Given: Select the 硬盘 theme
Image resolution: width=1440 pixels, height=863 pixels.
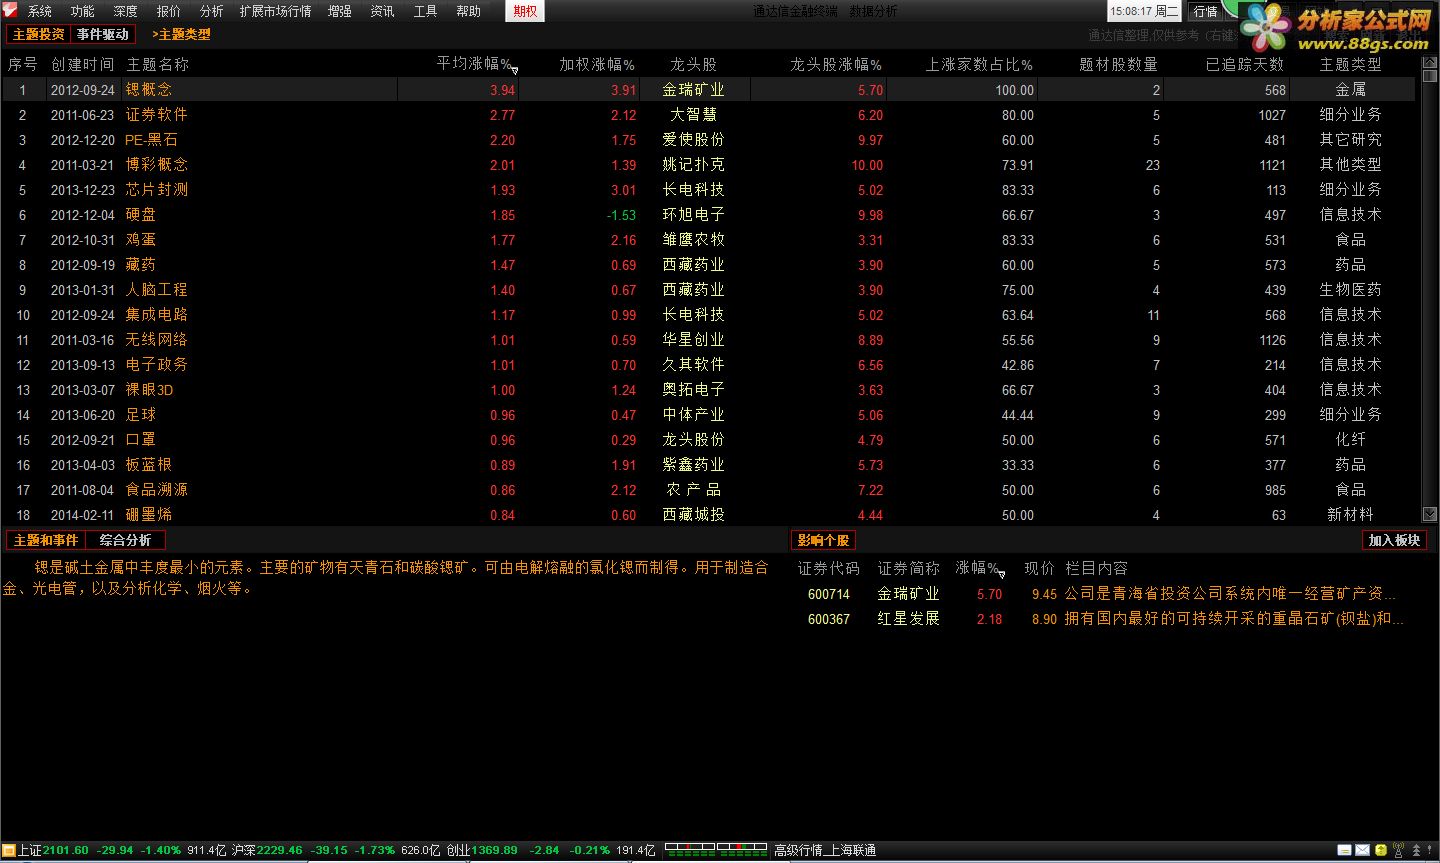Looking at the screenshot, I should [x=140, y=215].
